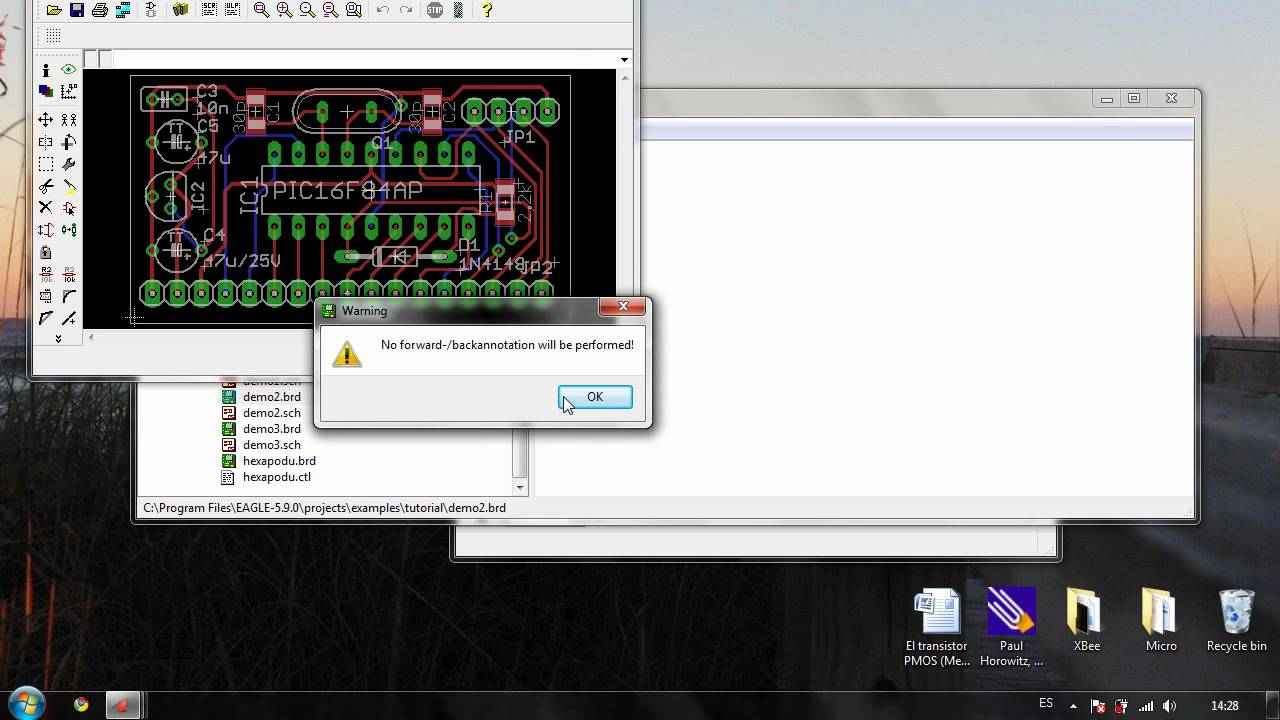Click the Grid dots icon
Image resolution: width=1280 pixels, height=720 pixels.
pyautogui.click(x=53, y=36)
